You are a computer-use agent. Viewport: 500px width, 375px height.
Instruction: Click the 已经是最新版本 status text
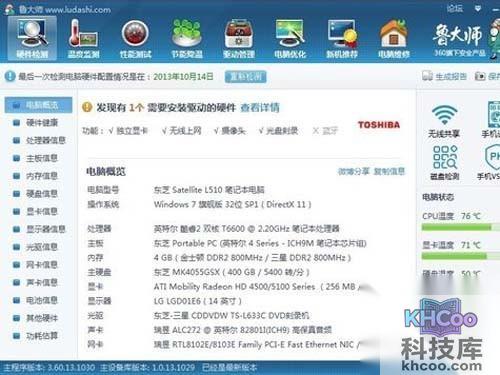230,368
